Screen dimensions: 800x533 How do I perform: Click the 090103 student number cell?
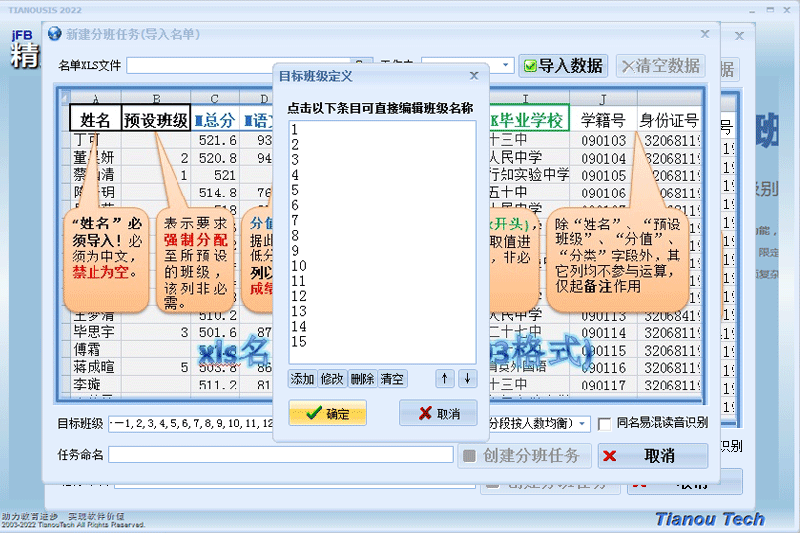point(604,140)
